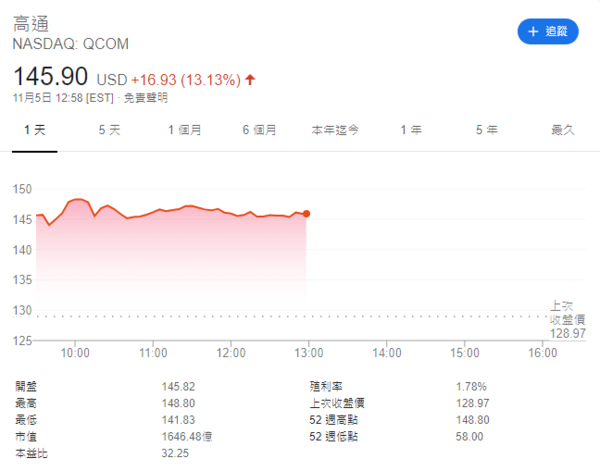View the 5 年 chart range
Screen dimensions: 600x471
pyautogui.click(x=486, y=130)
